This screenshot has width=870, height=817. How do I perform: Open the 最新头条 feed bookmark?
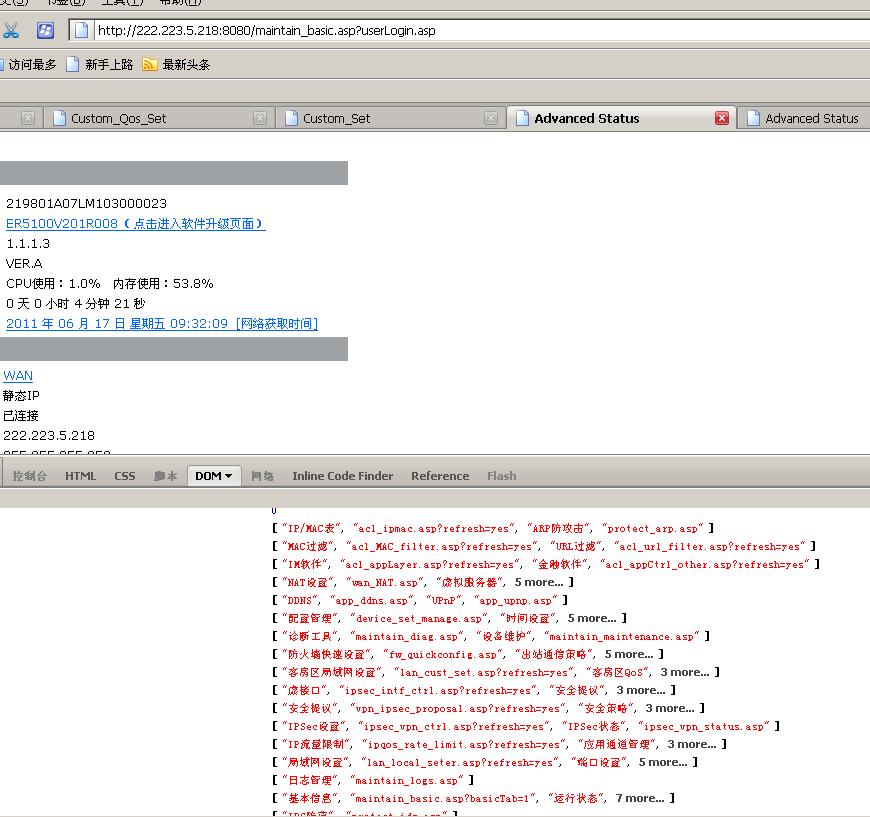[x=176, y=65]
